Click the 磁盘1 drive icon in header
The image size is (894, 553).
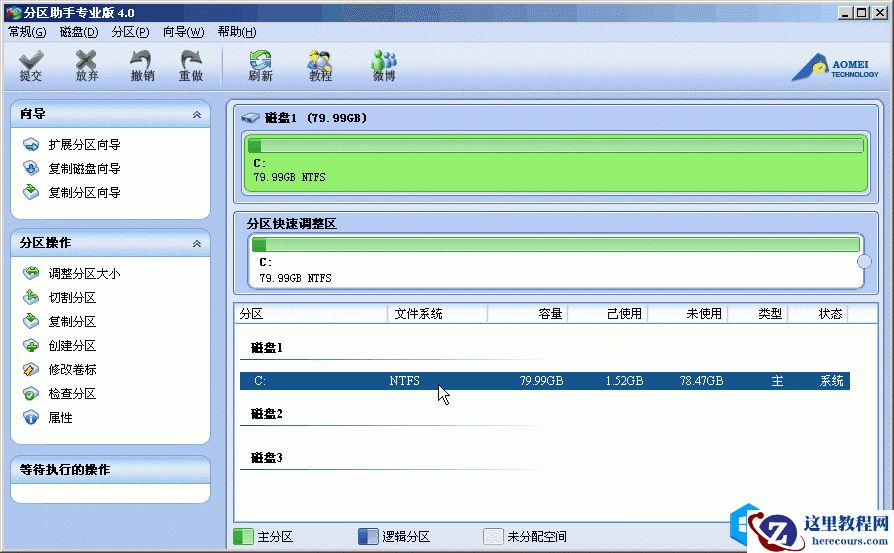[x=250, y=118]
